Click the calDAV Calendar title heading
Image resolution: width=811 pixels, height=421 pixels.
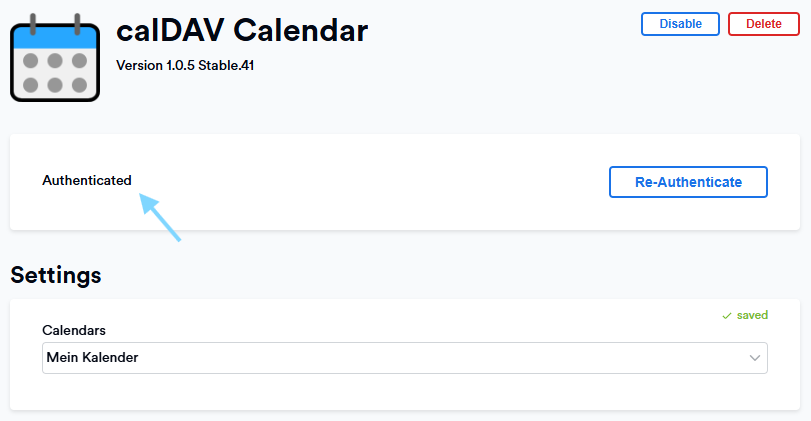(242, 31)
